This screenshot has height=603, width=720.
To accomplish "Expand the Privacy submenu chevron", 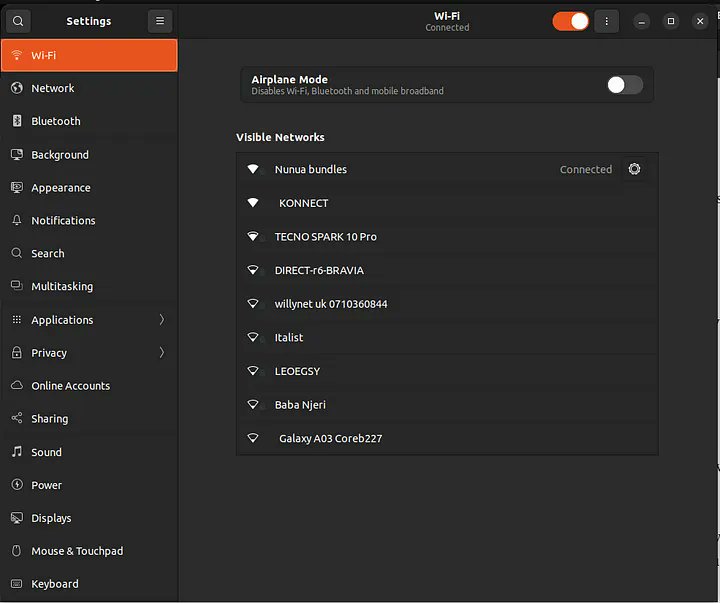I will (x=162, y=353).
